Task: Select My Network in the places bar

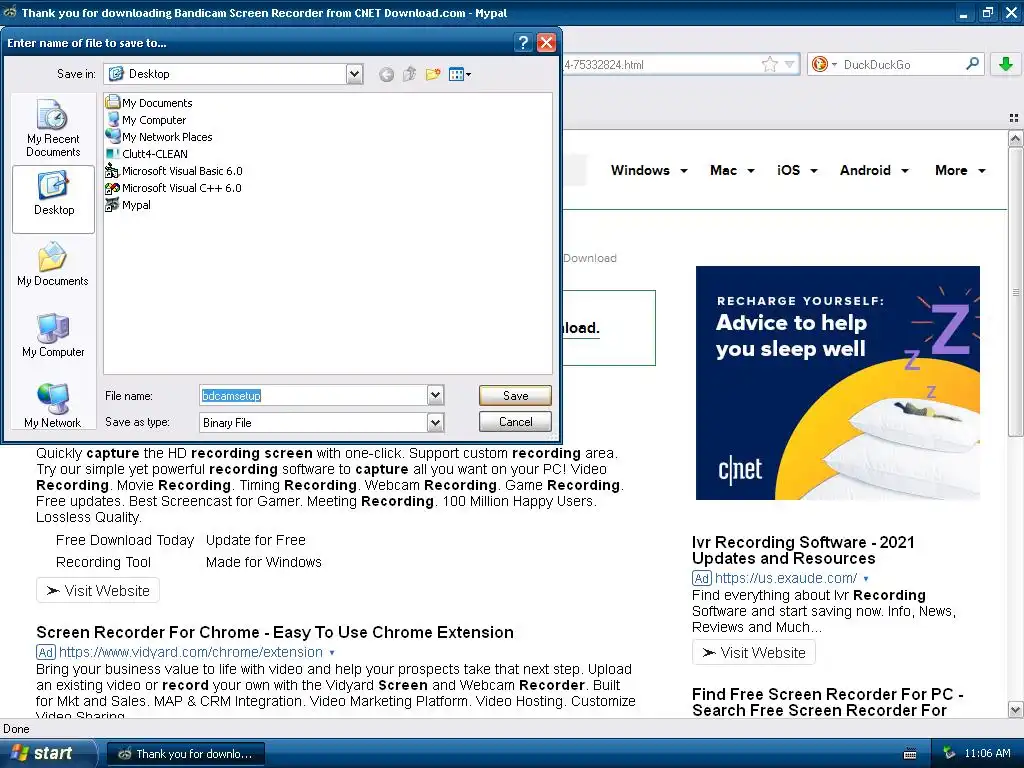Action: pos(53,406)
